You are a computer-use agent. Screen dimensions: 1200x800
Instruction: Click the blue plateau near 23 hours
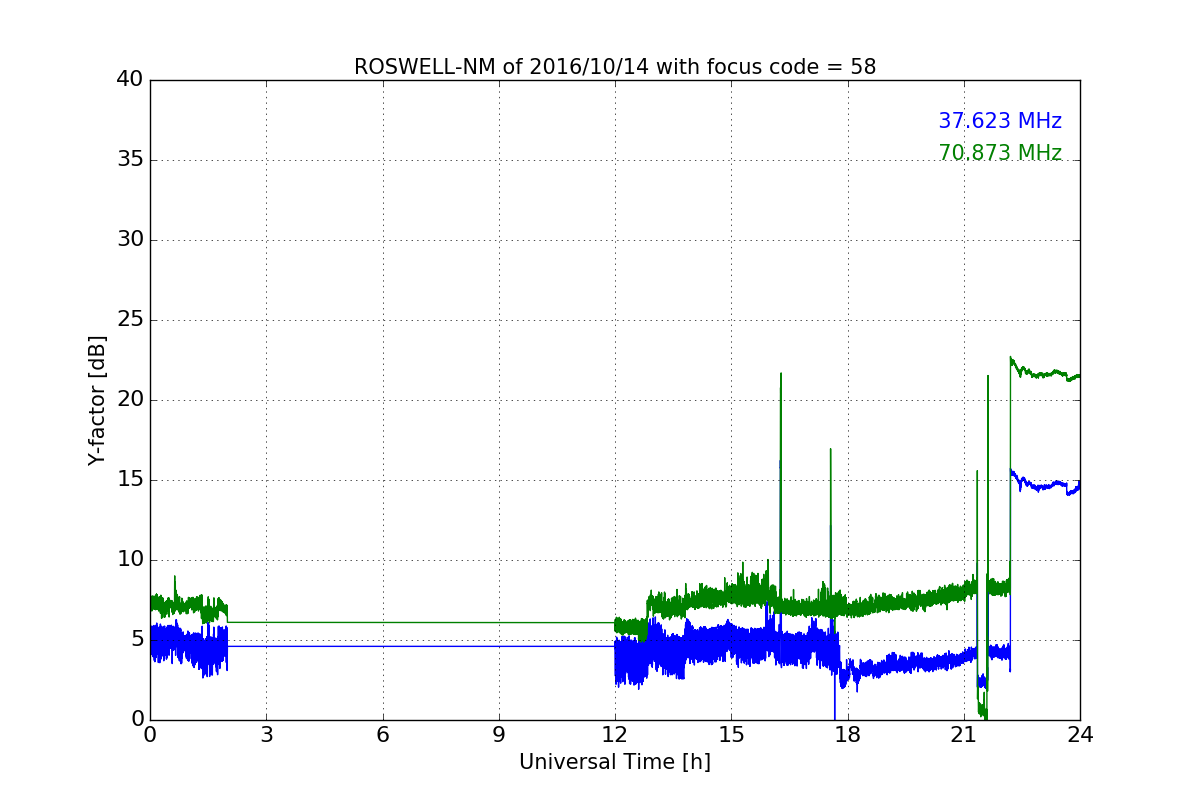(x=1045, y=486)
